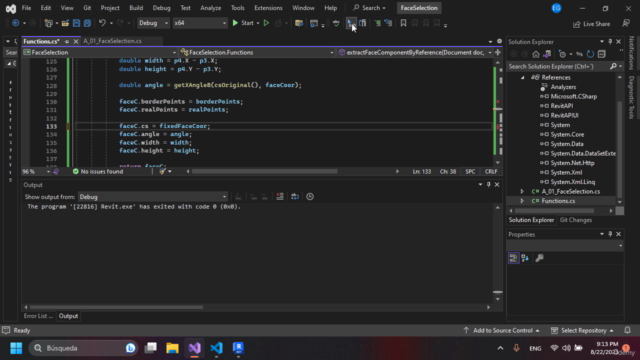Screen dimensions: 640x360
Task: Click the No issues found indicator
Action: 98,171
